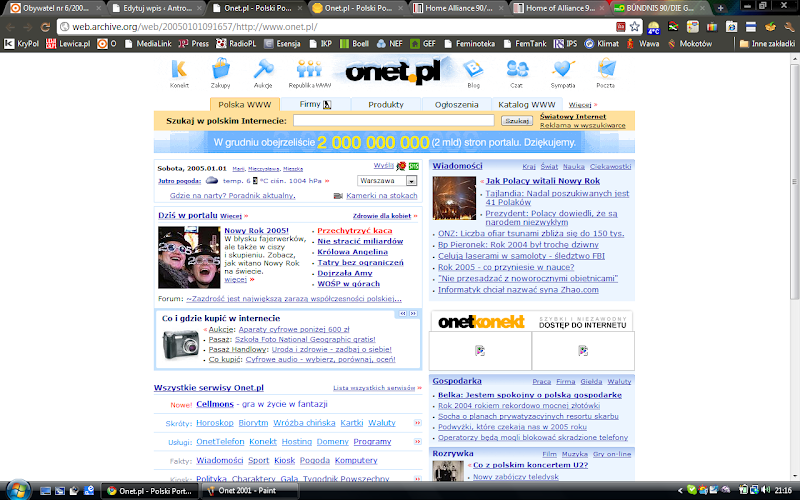The width and height of the screenshot is (800, 500).
Task: Open the RadioPL bookmark
Action: (x=236, y=44)
